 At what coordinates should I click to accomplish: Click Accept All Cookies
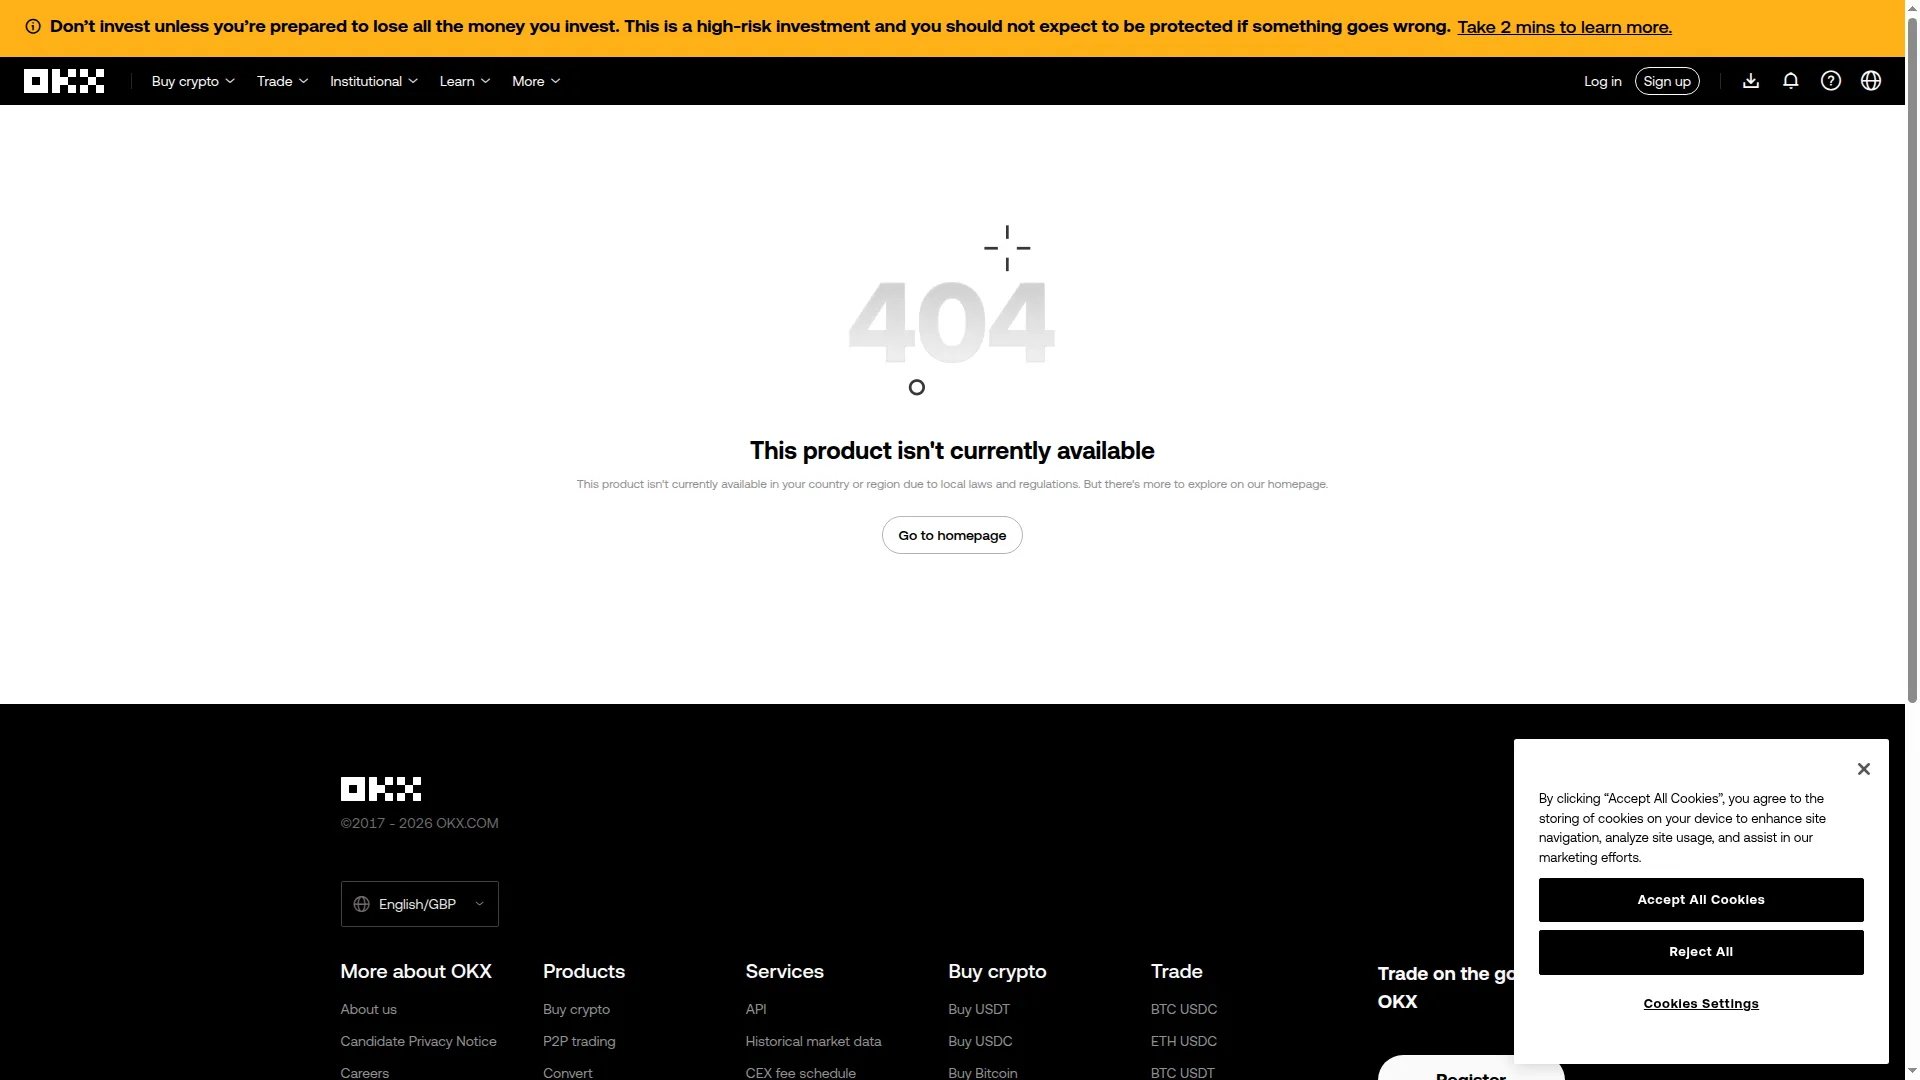1700,900
